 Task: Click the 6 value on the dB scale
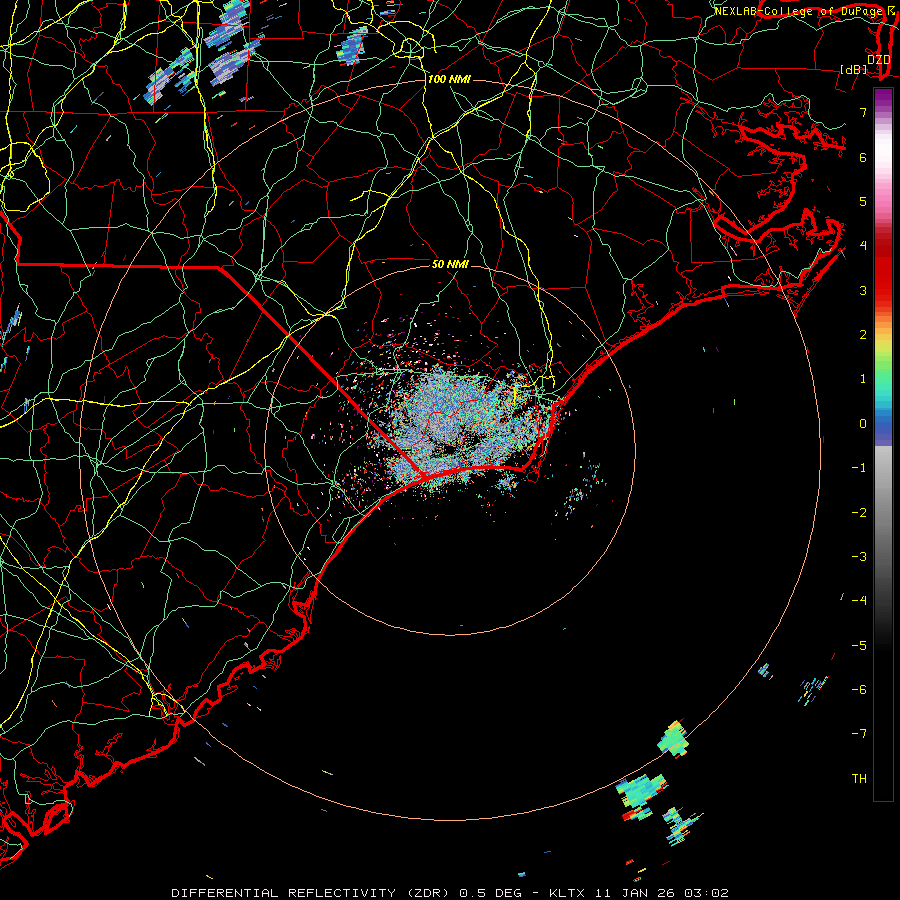pyautogui.click(x=863, y=157)
